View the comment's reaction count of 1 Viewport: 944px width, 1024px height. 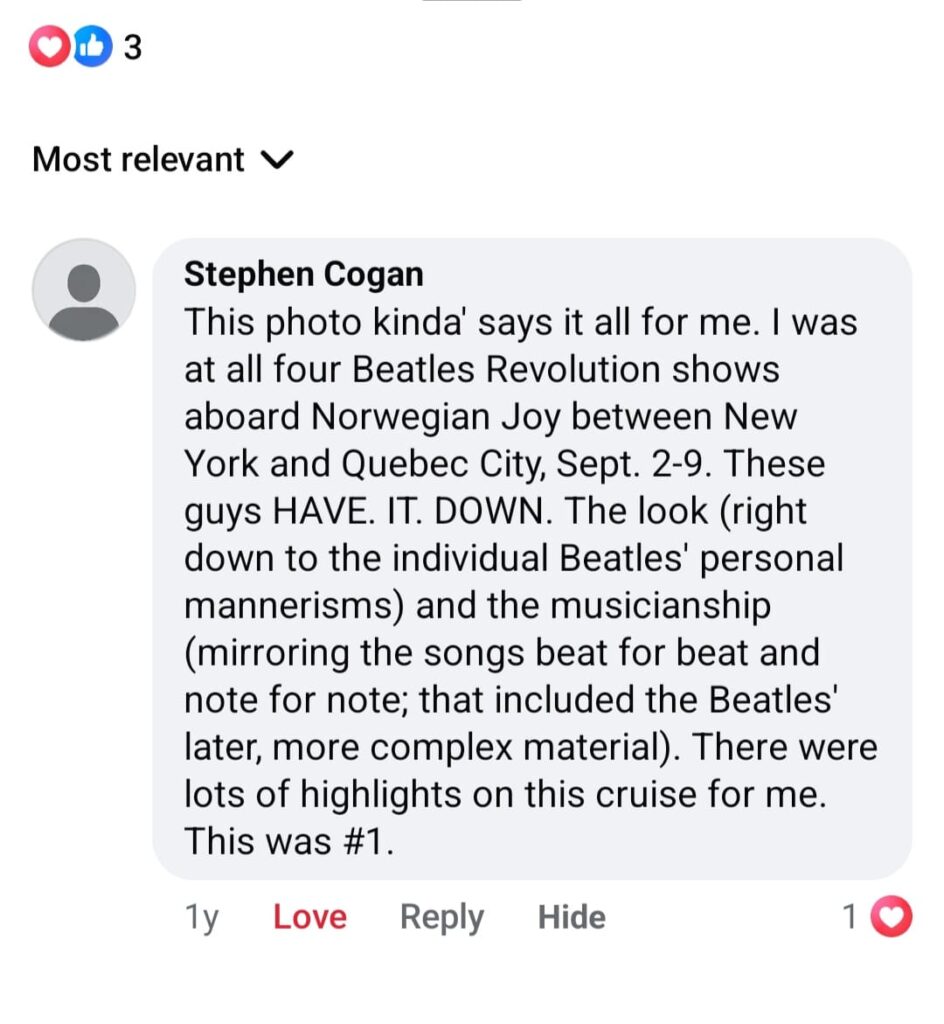[x=850, y=916]
